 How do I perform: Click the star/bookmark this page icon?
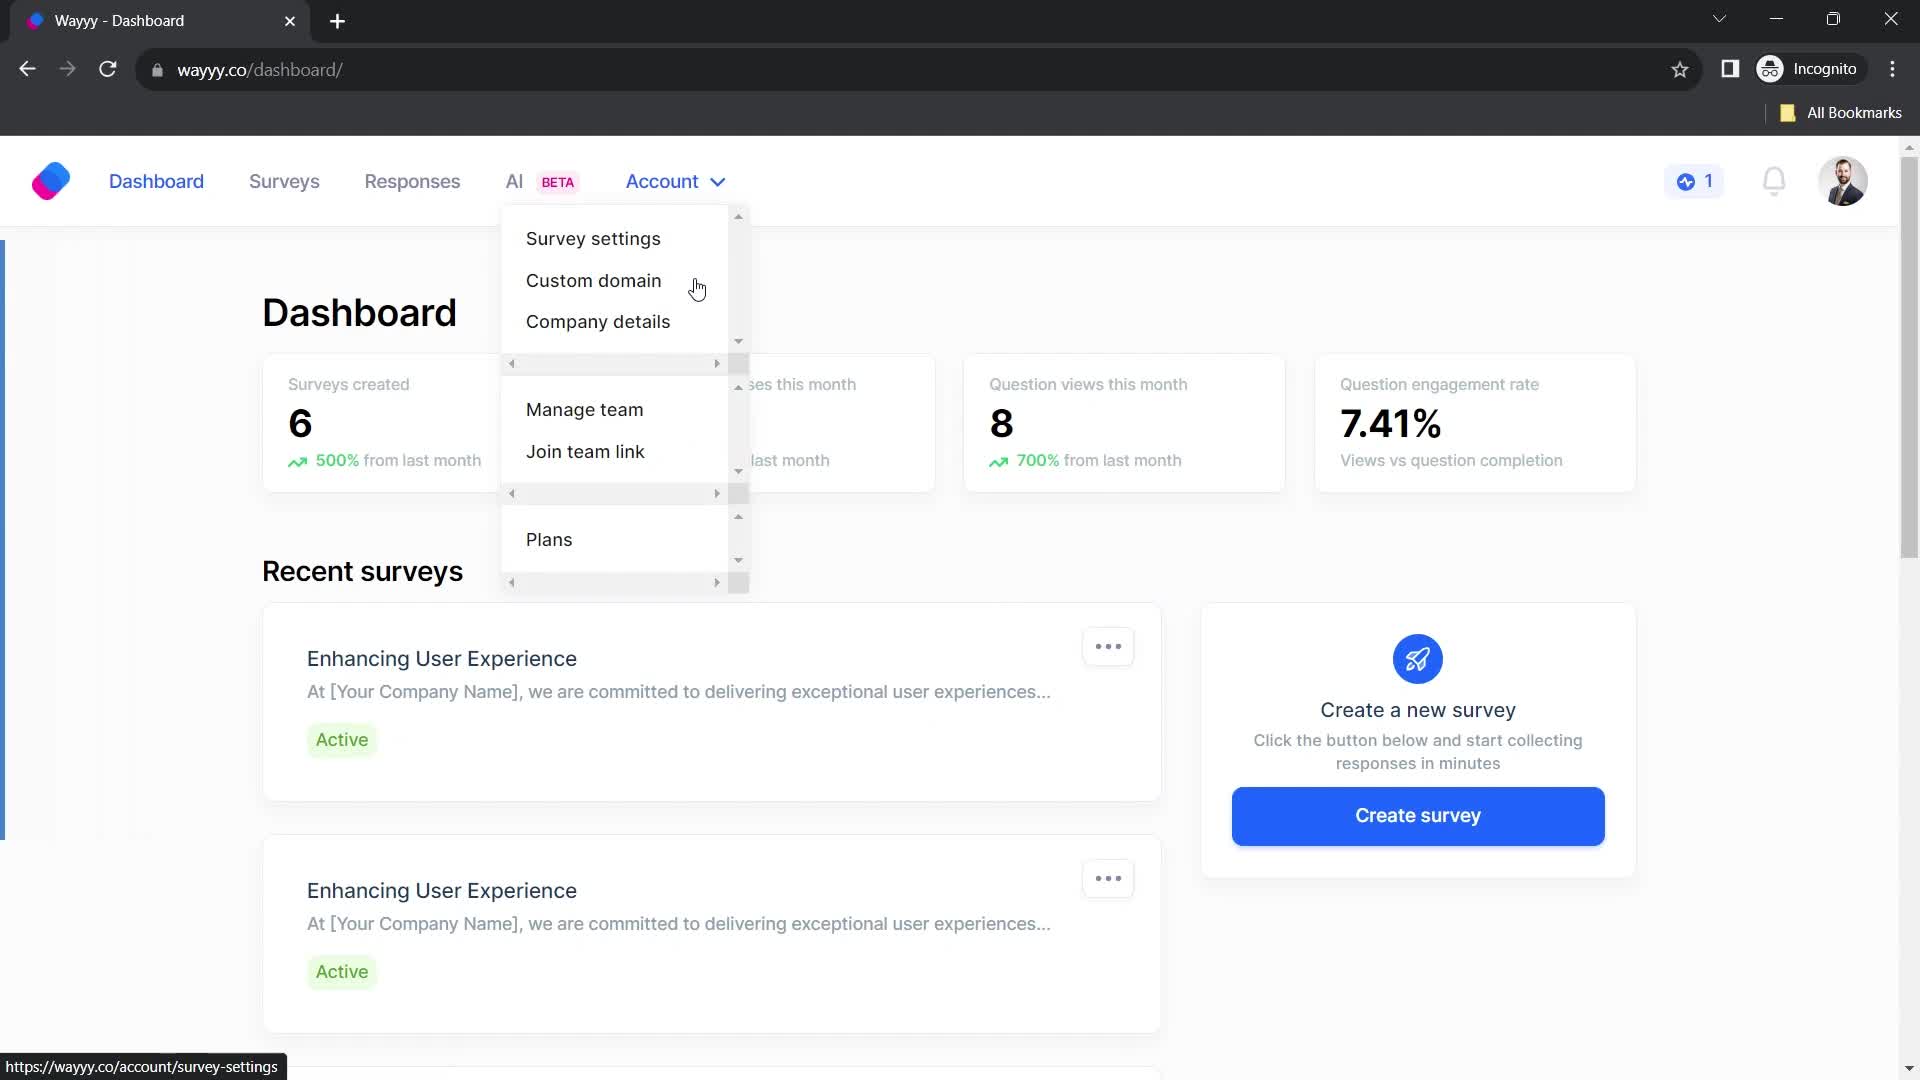point(1681,70)
